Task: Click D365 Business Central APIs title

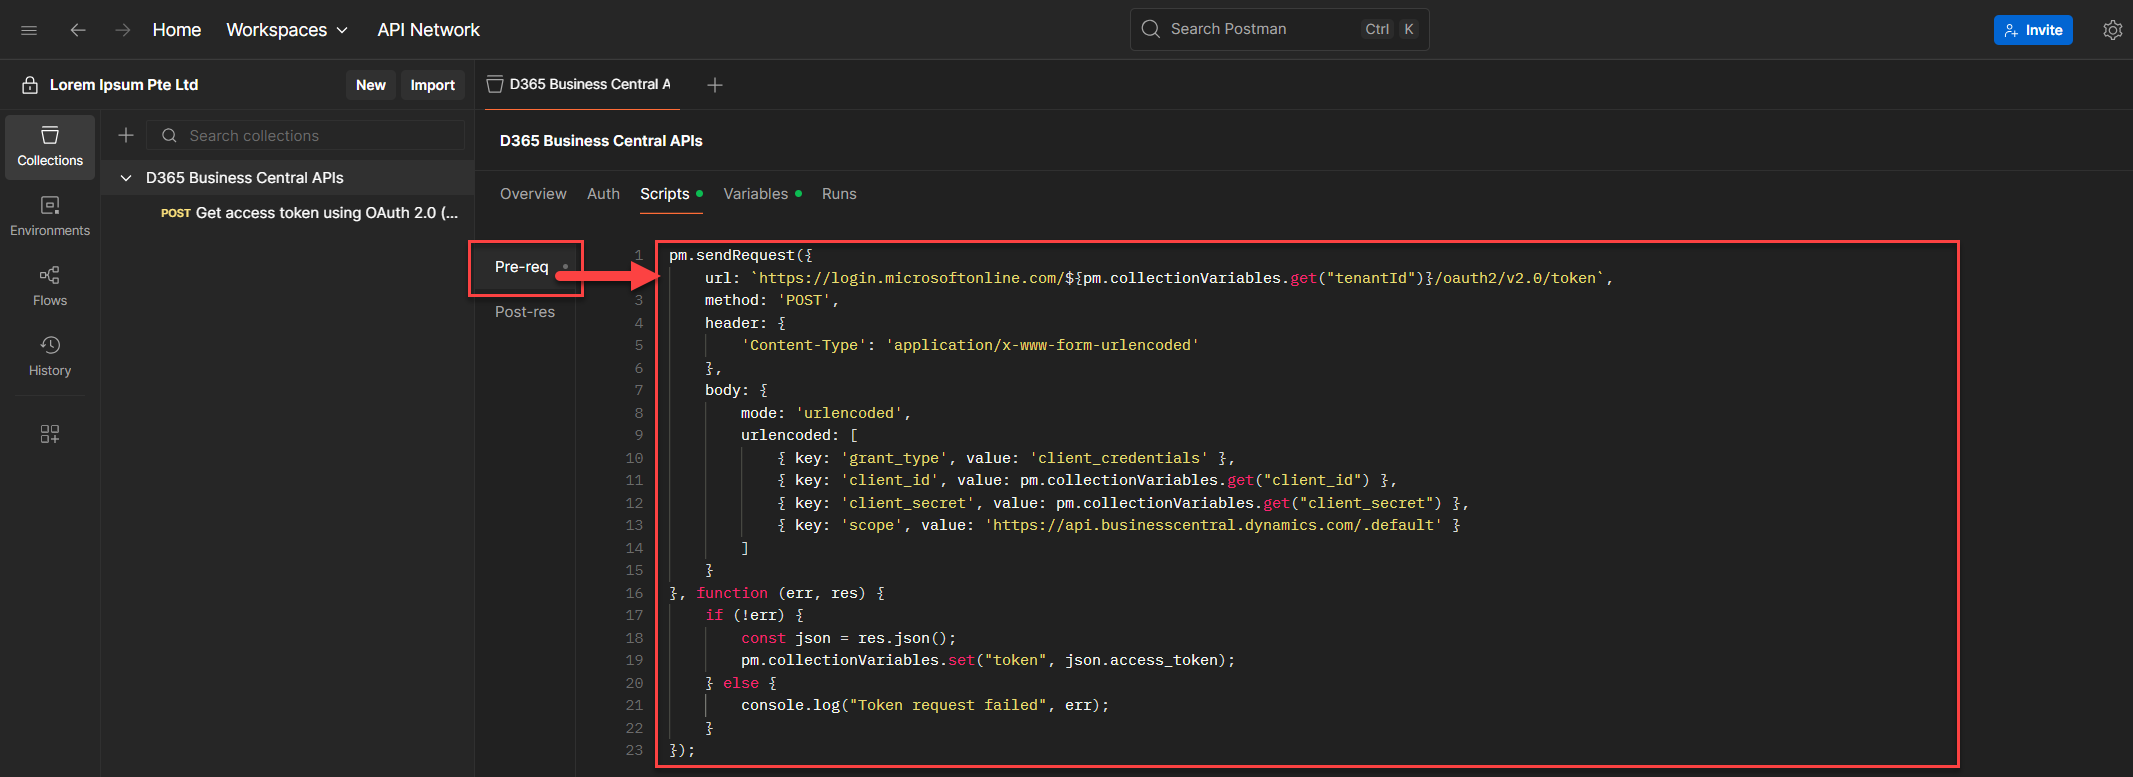Action: pos(601,141)
